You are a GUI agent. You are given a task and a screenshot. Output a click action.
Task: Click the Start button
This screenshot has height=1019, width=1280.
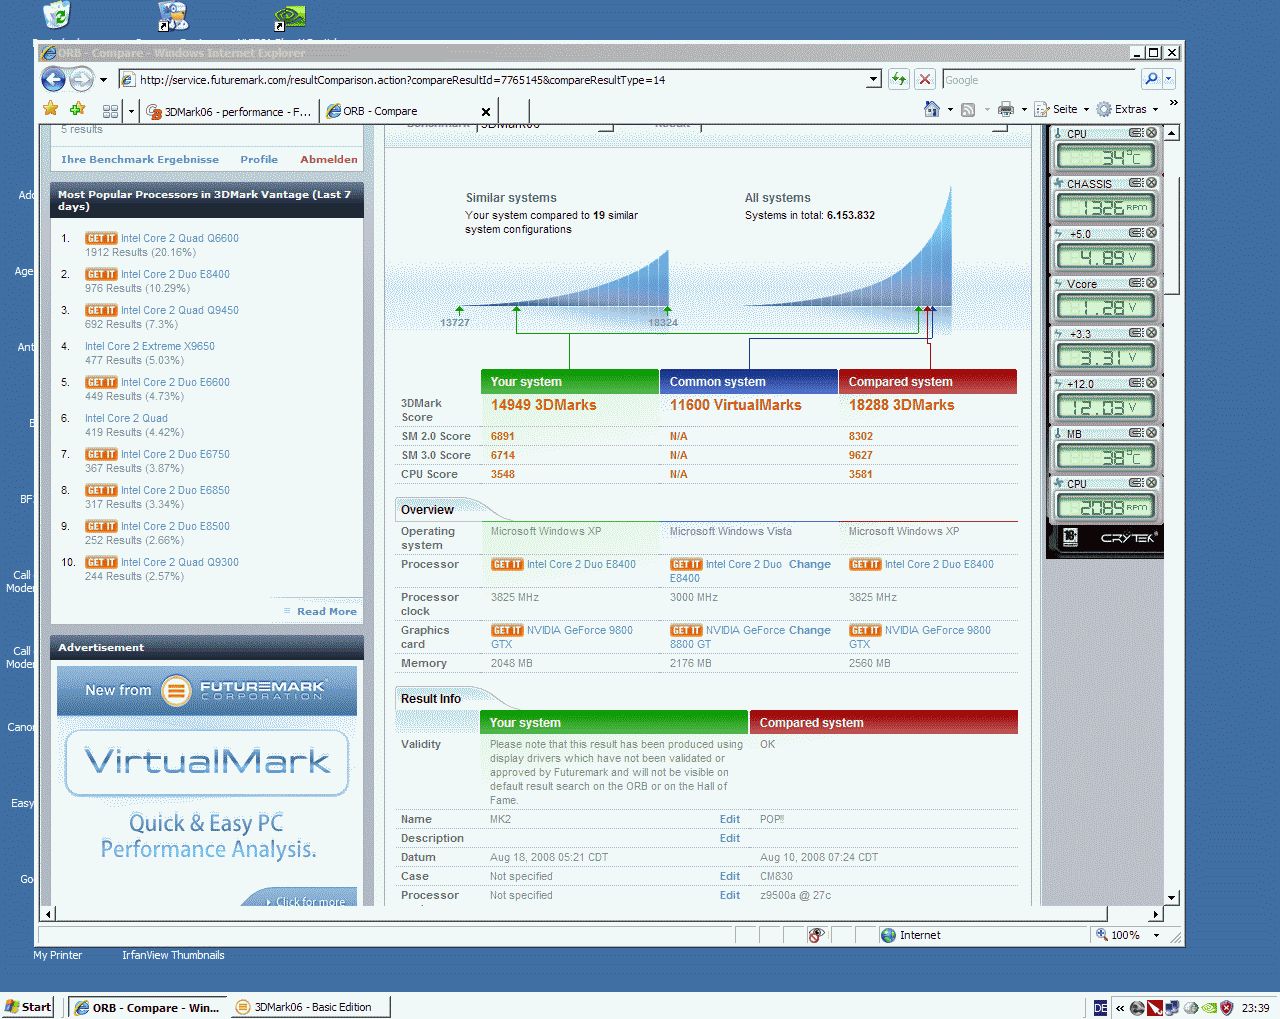click(x=28, y=1007)
